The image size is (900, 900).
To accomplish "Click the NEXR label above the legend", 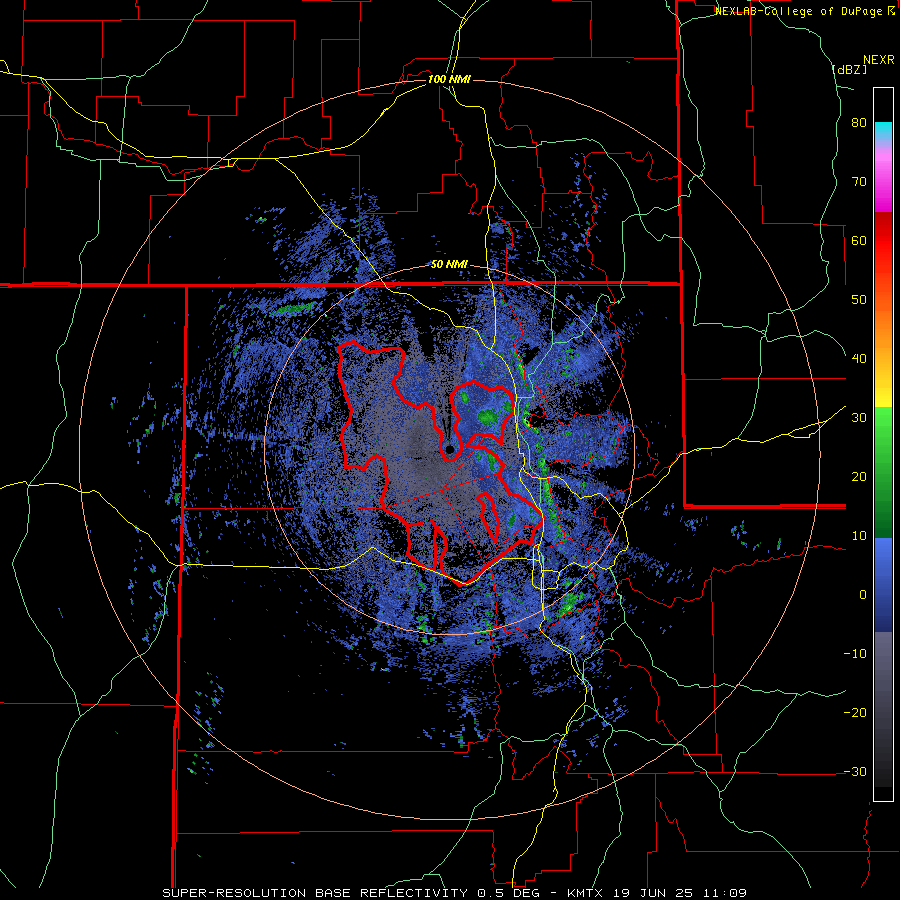I will (x=878, y=60).
